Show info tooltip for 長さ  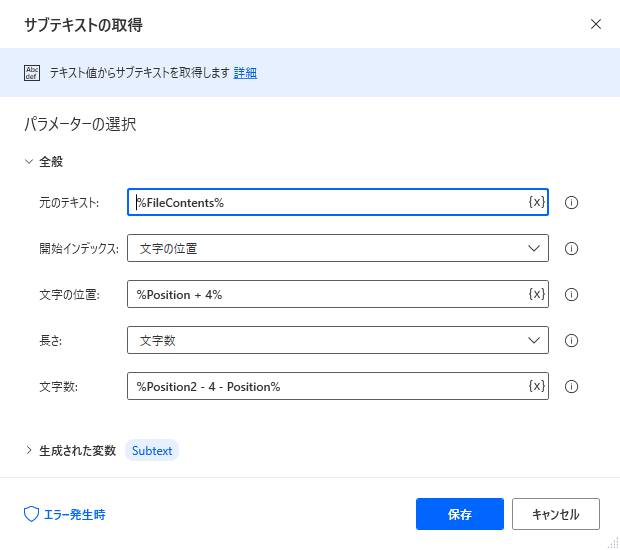(x=571, y=340)
